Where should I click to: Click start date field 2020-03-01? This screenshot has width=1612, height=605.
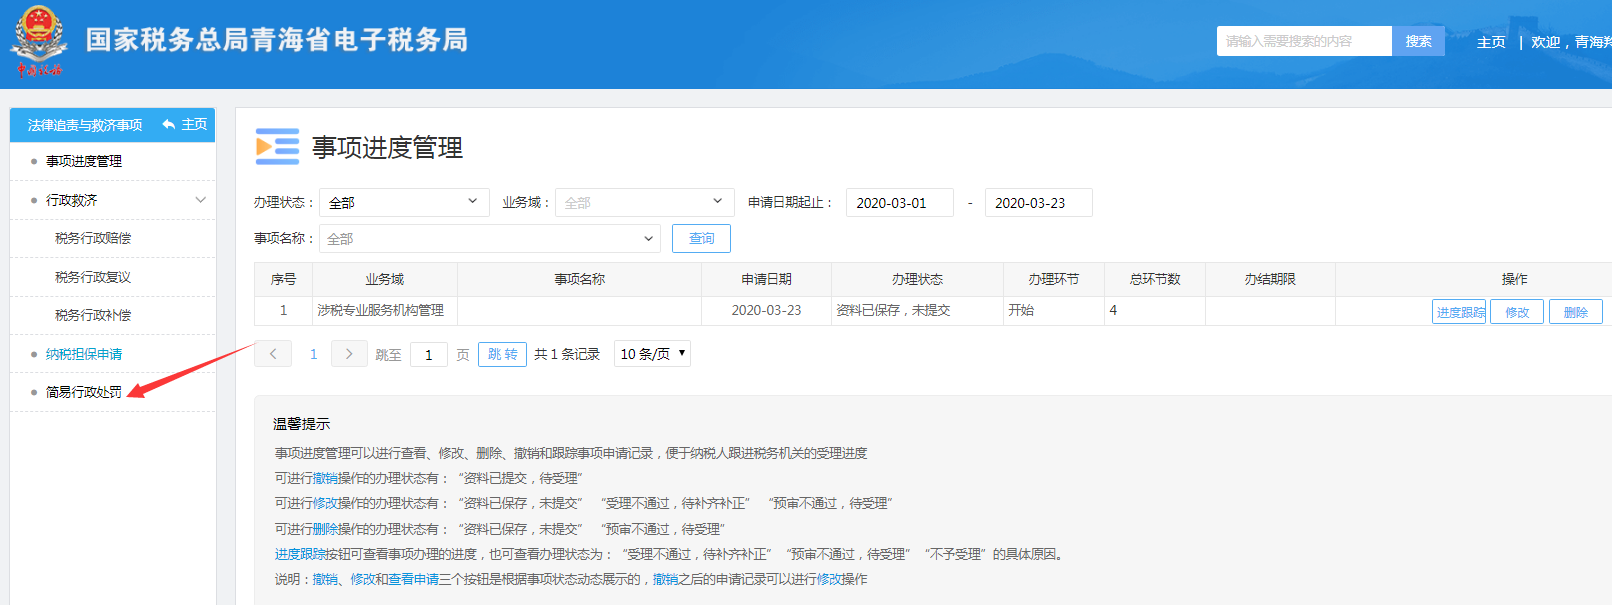click(x=900, y=202)
